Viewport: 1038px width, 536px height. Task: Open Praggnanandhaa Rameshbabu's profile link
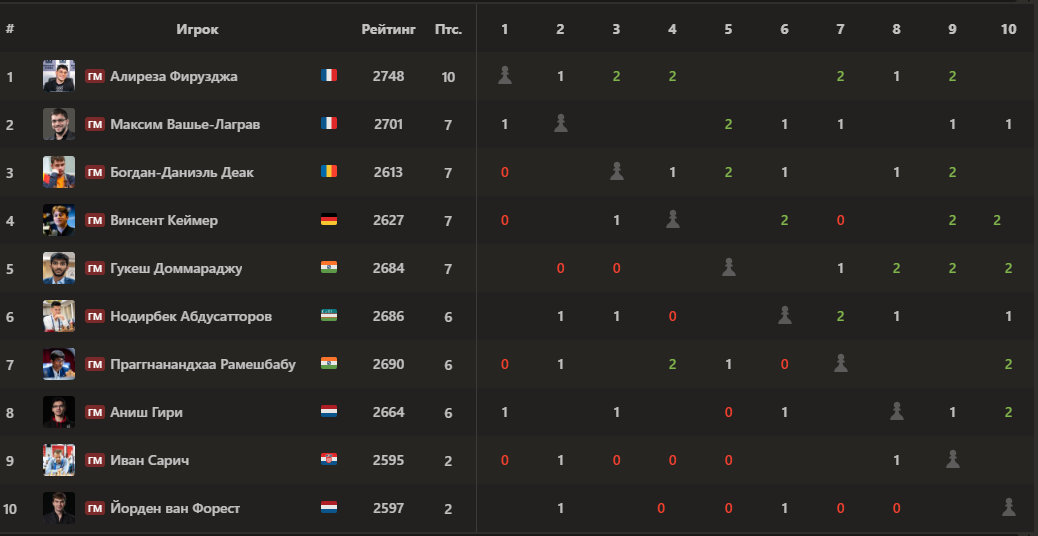point(203,365)
